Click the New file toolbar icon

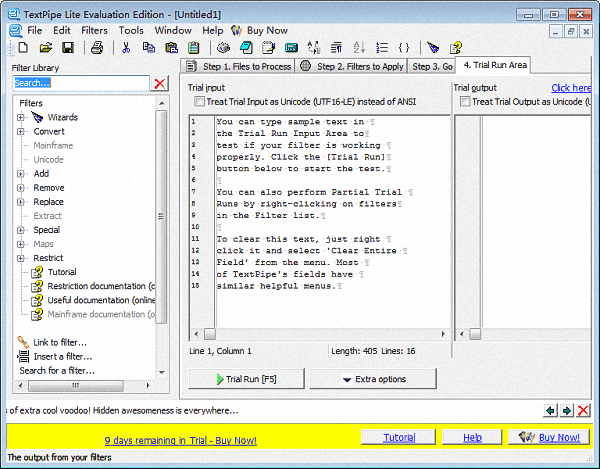tap(21, 47)
